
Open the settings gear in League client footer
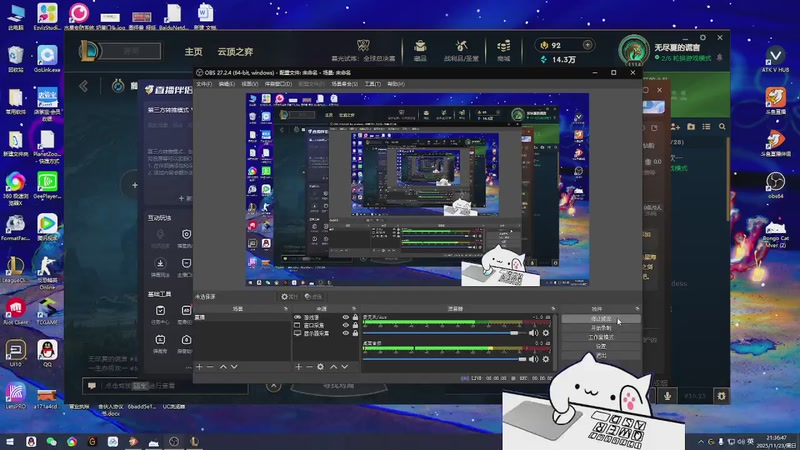click(x=721, y=396)
